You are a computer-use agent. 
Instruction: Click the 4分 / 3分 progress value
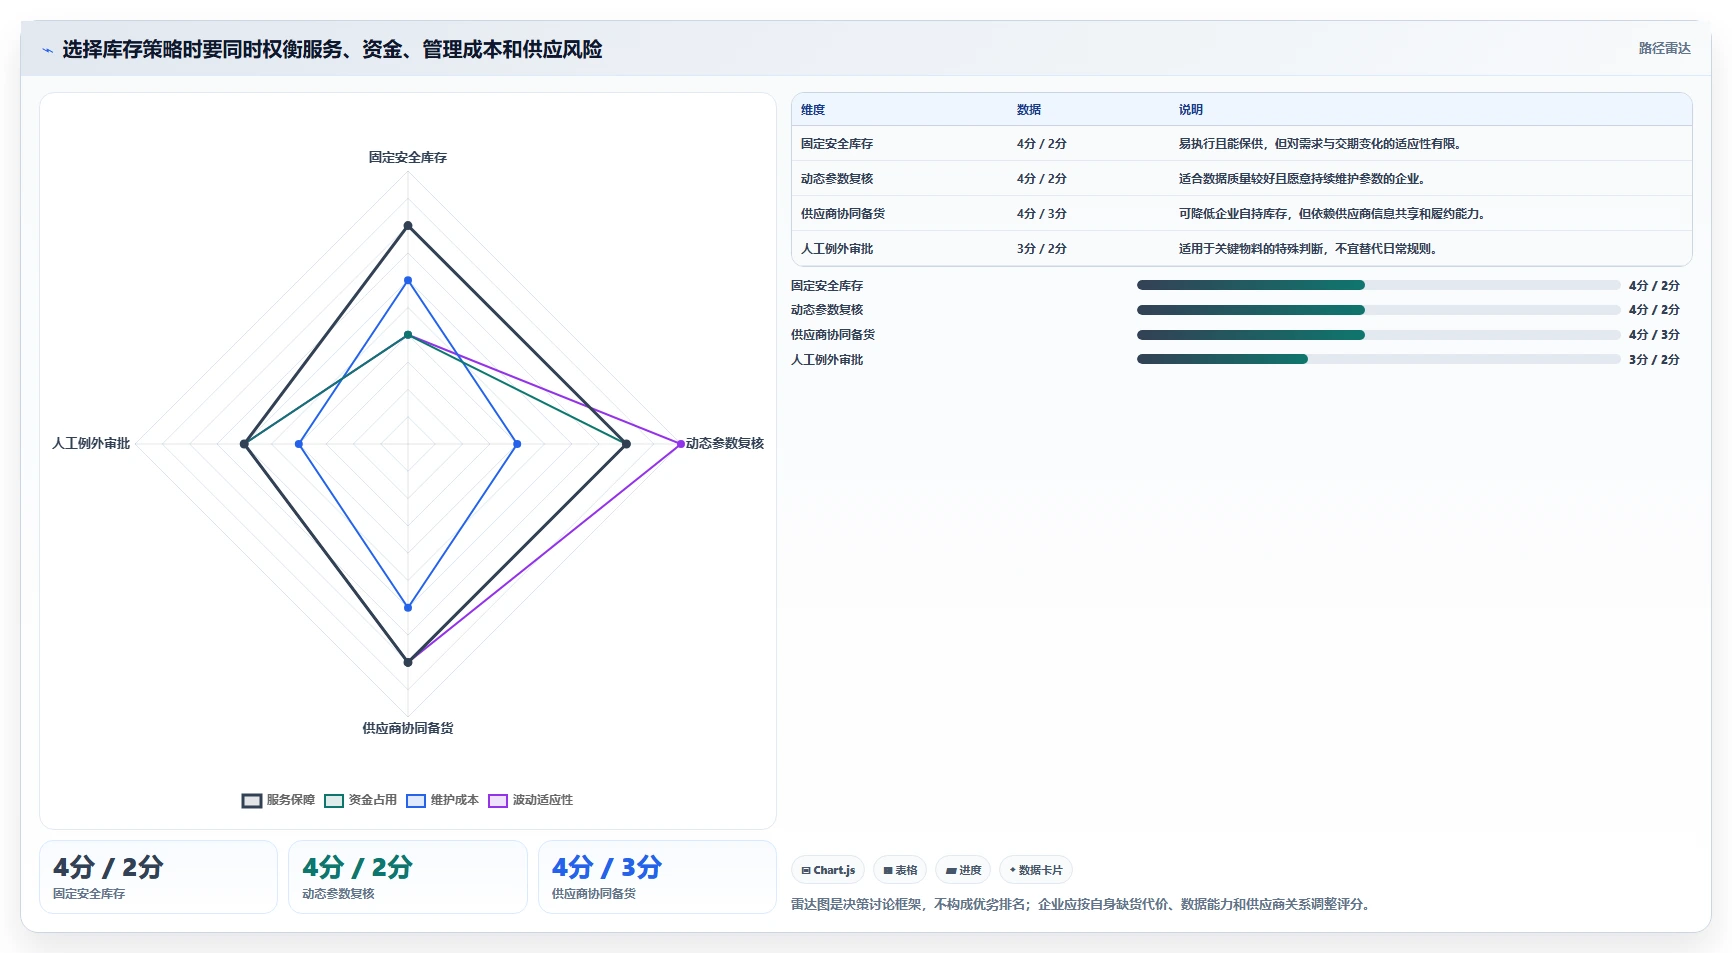(x=1654, y=335)
